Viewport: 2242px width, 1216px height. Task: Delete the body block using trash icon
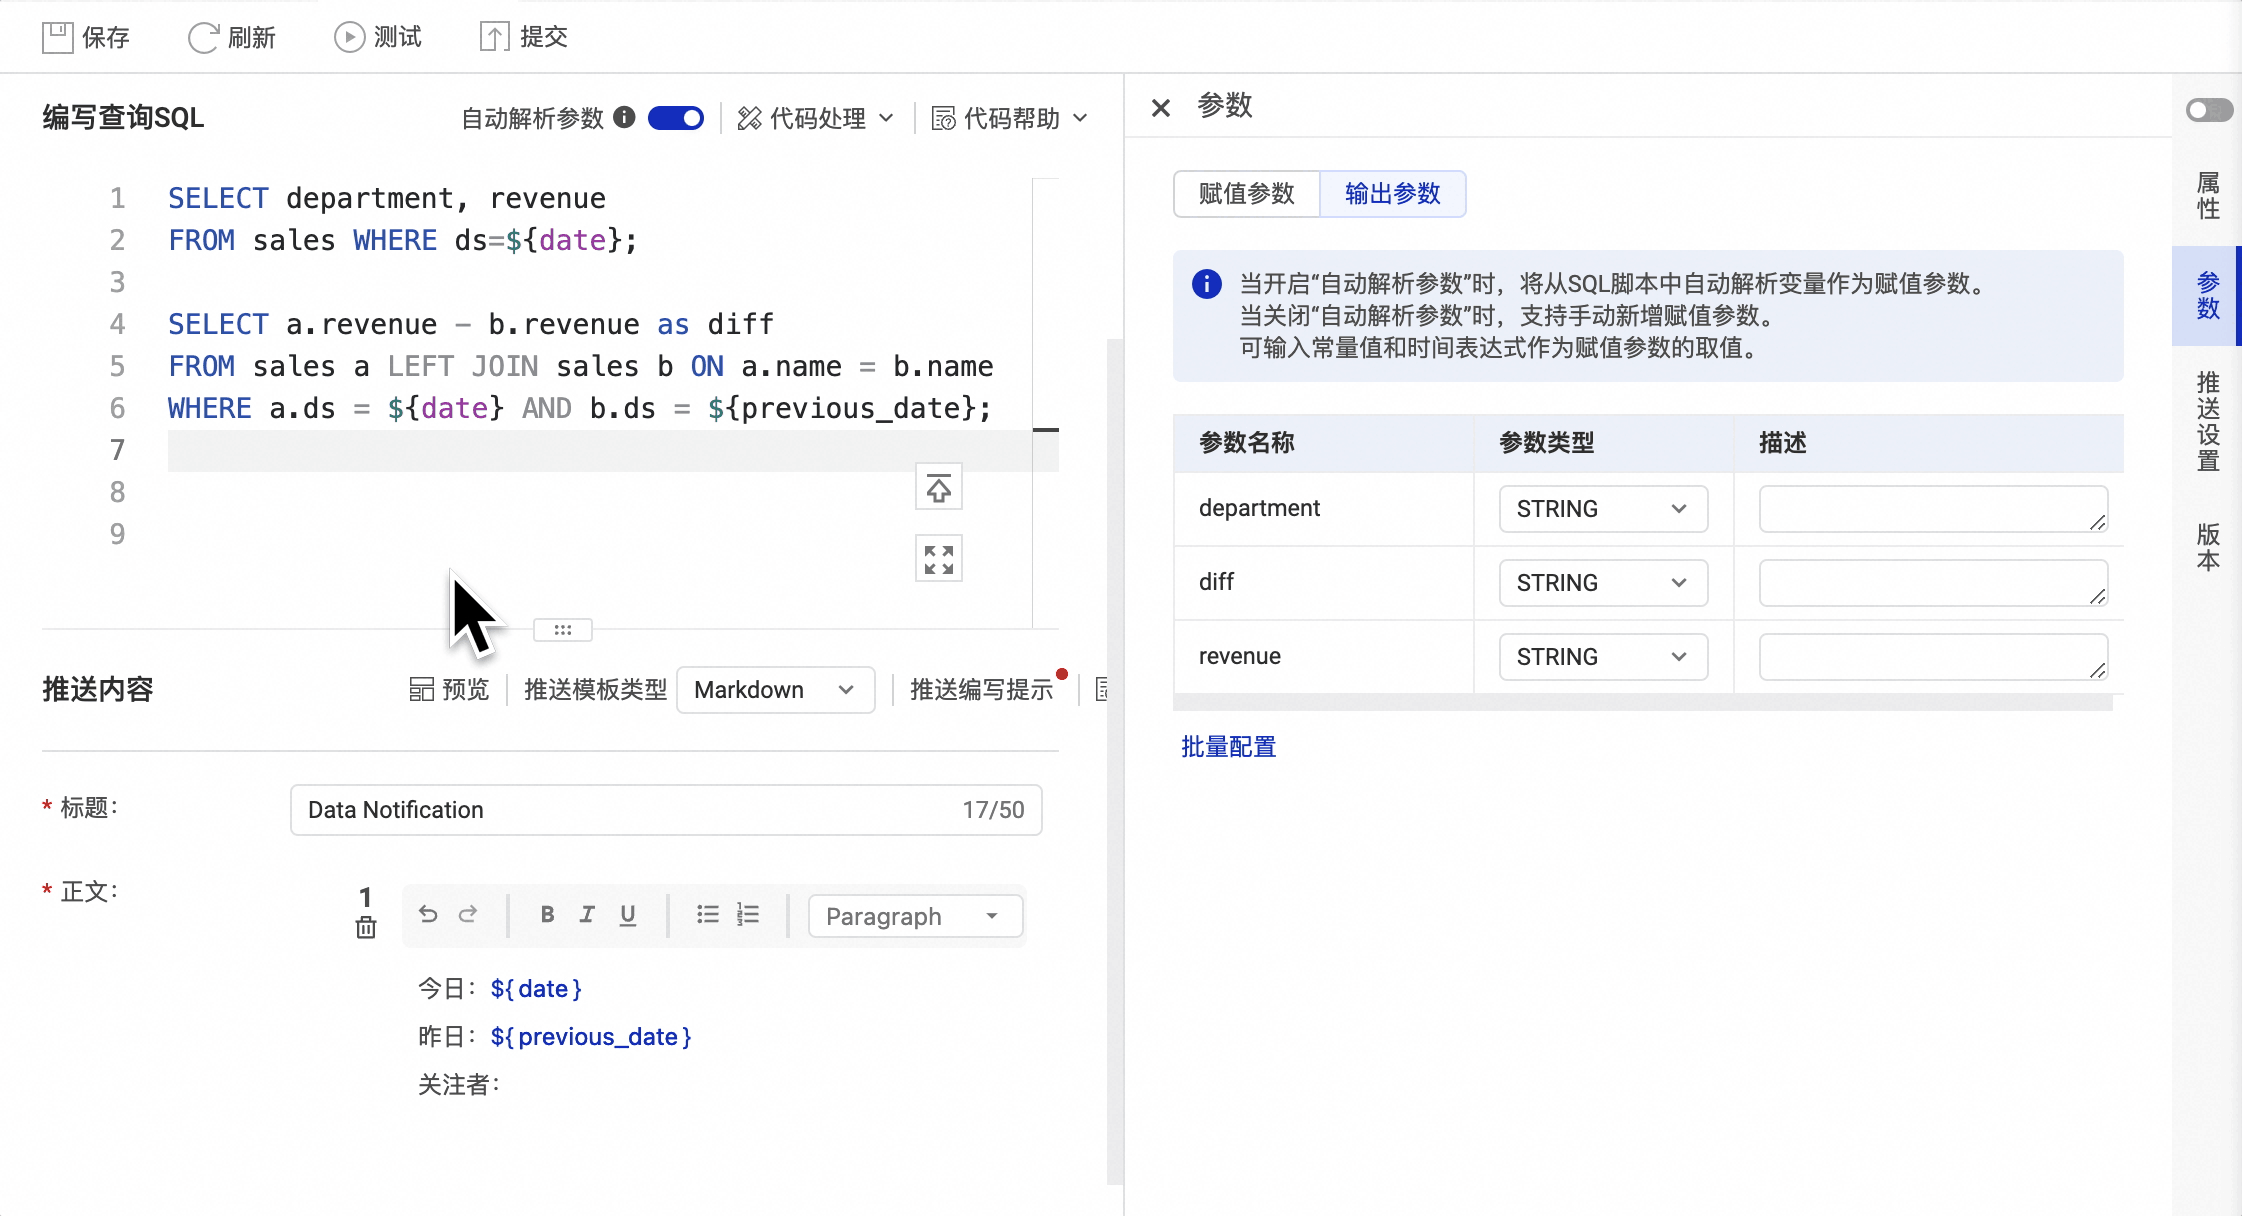click(365, 928)
